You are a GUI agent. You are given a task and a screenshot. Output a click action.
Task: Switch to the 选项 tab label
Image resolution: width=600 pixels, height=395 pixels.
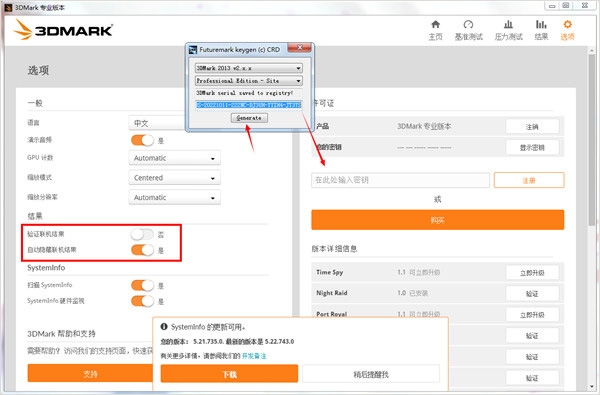click(x=567, y=37)
